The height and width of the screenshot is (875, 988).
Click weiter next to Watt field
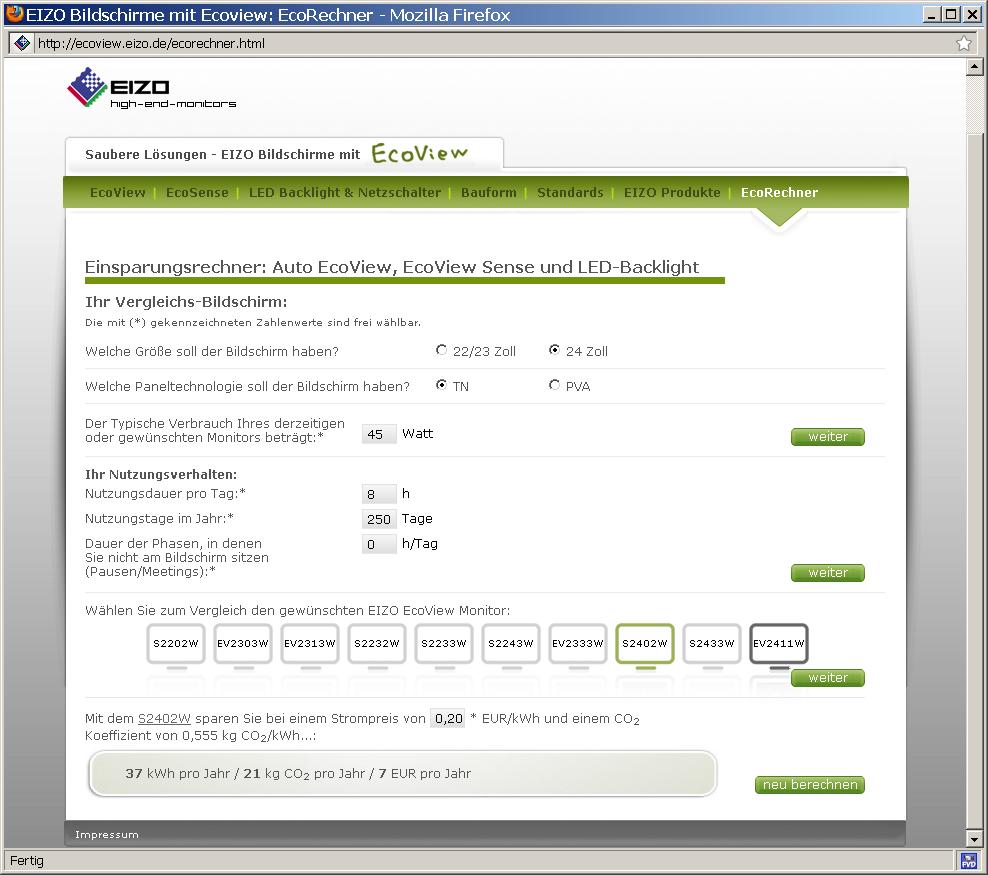coord(827,437)
